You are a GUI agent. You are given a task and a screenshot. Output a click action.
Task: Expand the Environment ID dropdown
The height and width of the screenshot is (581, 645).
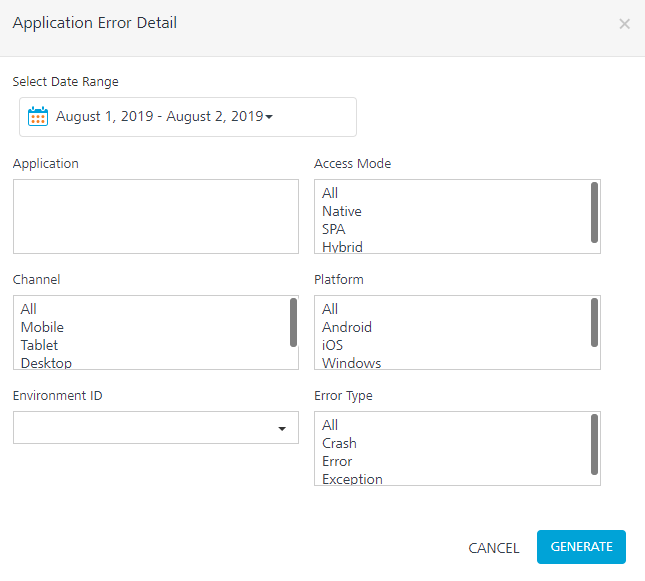coord(282,428)
